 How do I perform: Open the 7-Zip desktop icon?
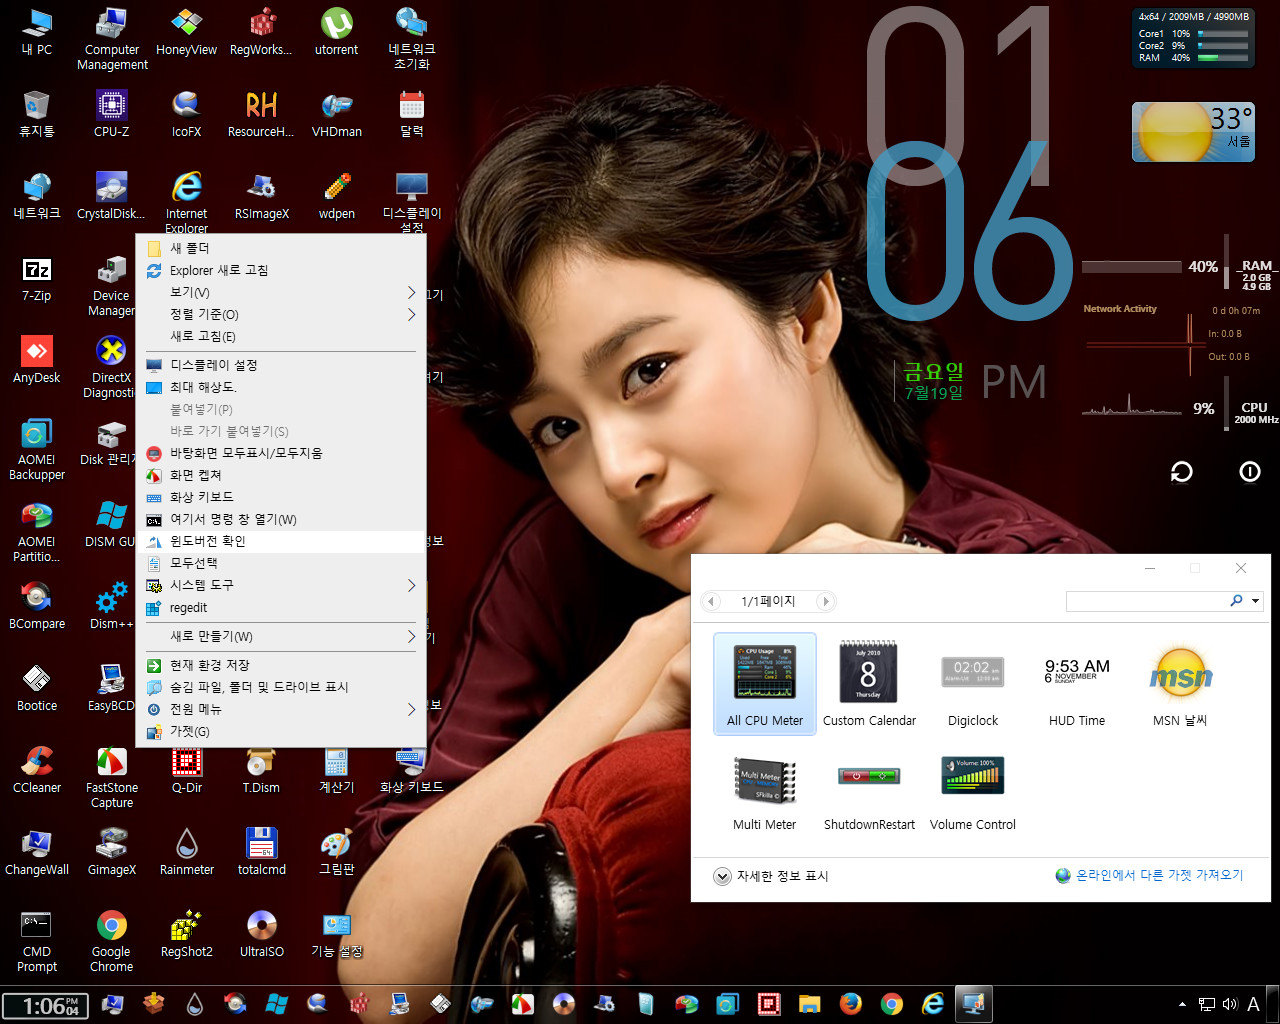tap(37, 278)
